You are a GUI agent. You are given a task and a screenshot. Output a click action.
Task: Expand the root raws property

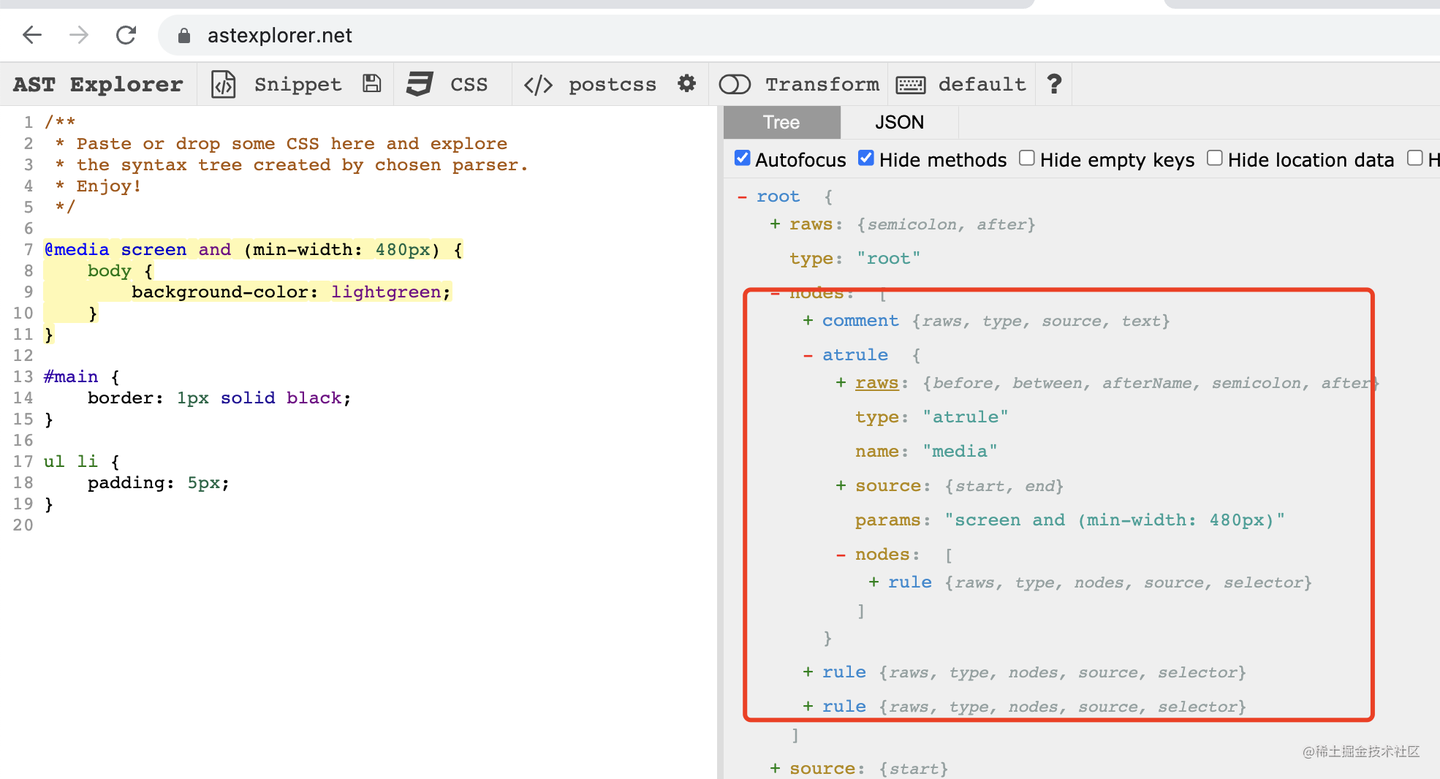pyautogui.click(x=775, y=225)
